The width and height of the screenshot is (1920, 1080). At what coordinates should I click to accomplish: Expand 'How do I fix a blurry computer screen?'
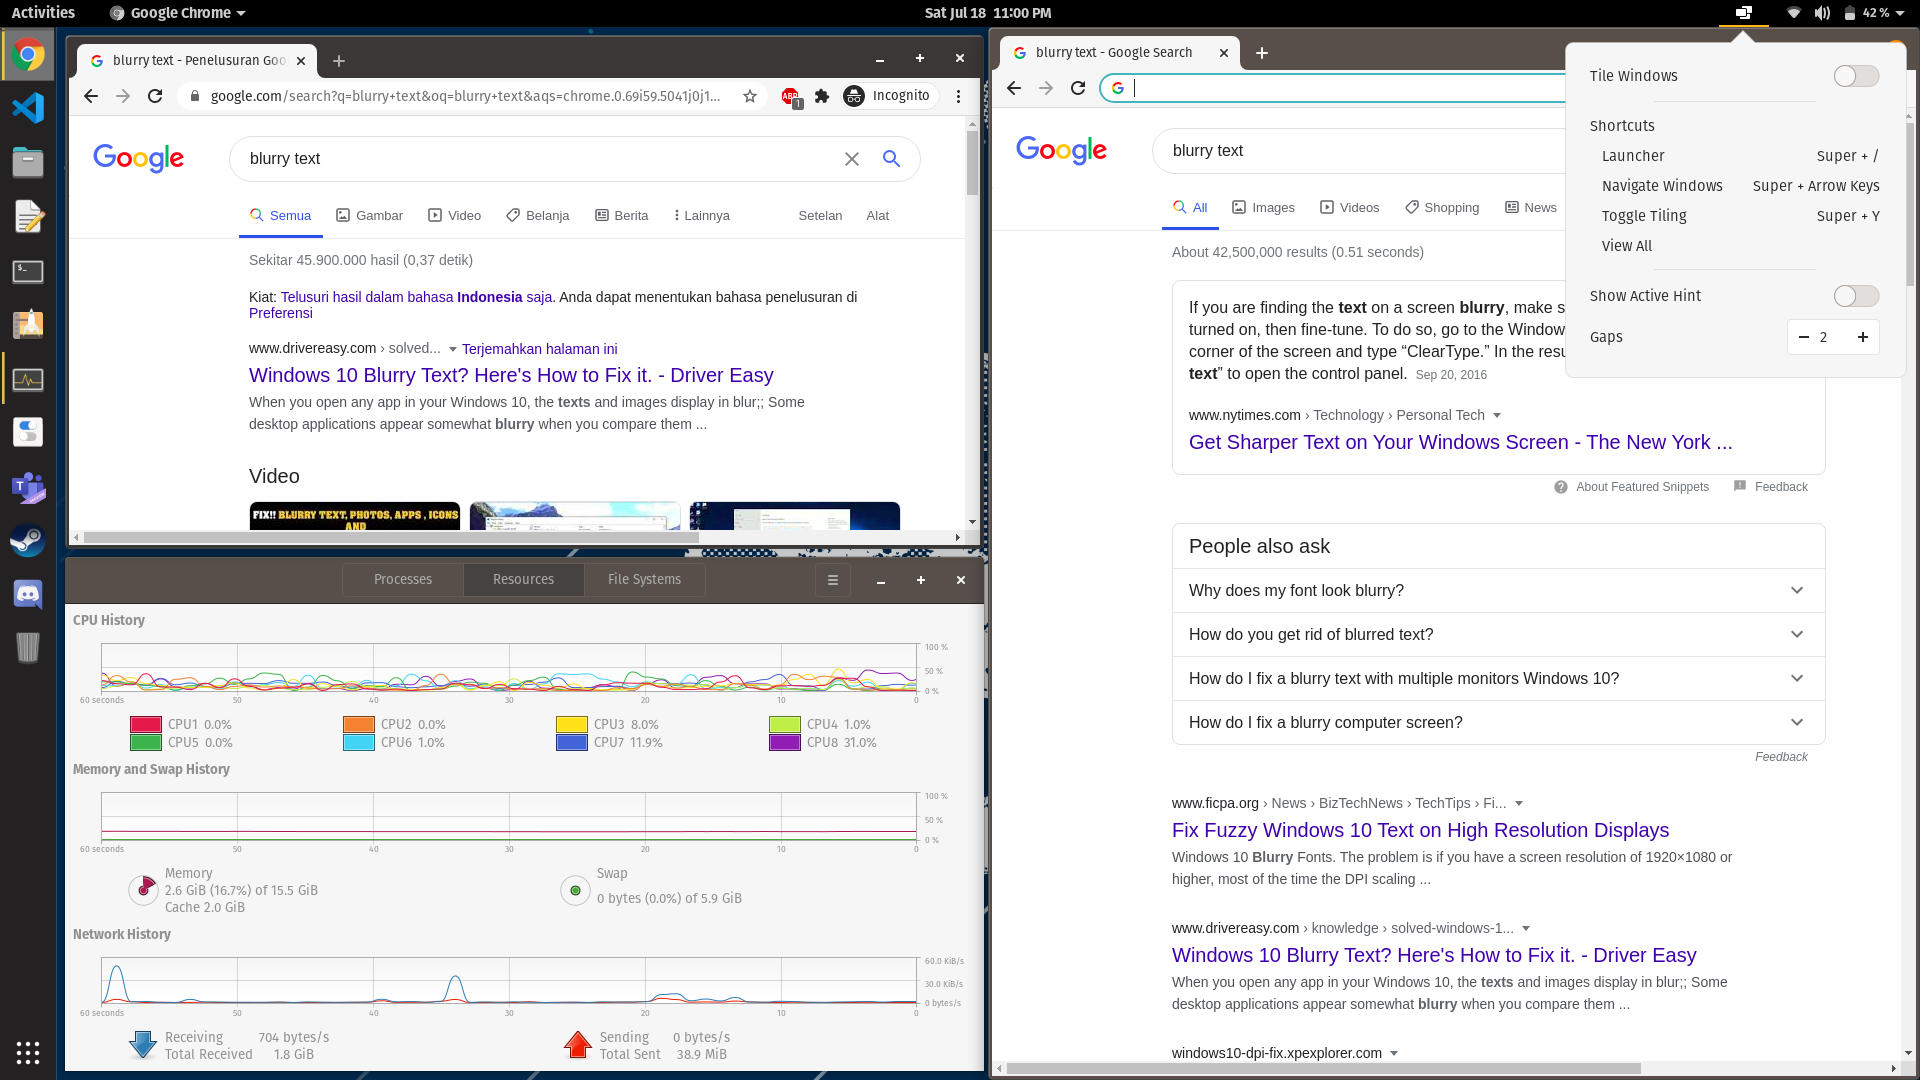1498,723
